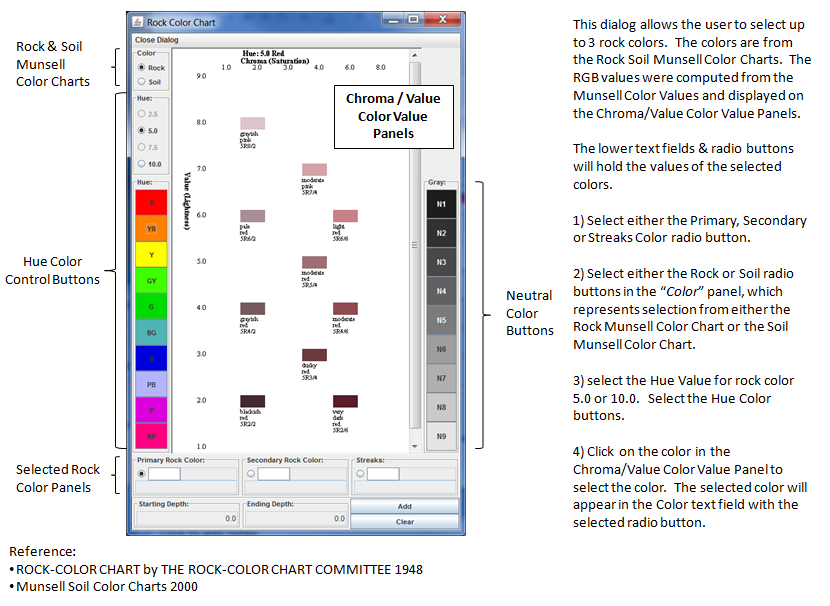Click the teal BG hue button
830x606 pixels.
(x=151, y=332)
